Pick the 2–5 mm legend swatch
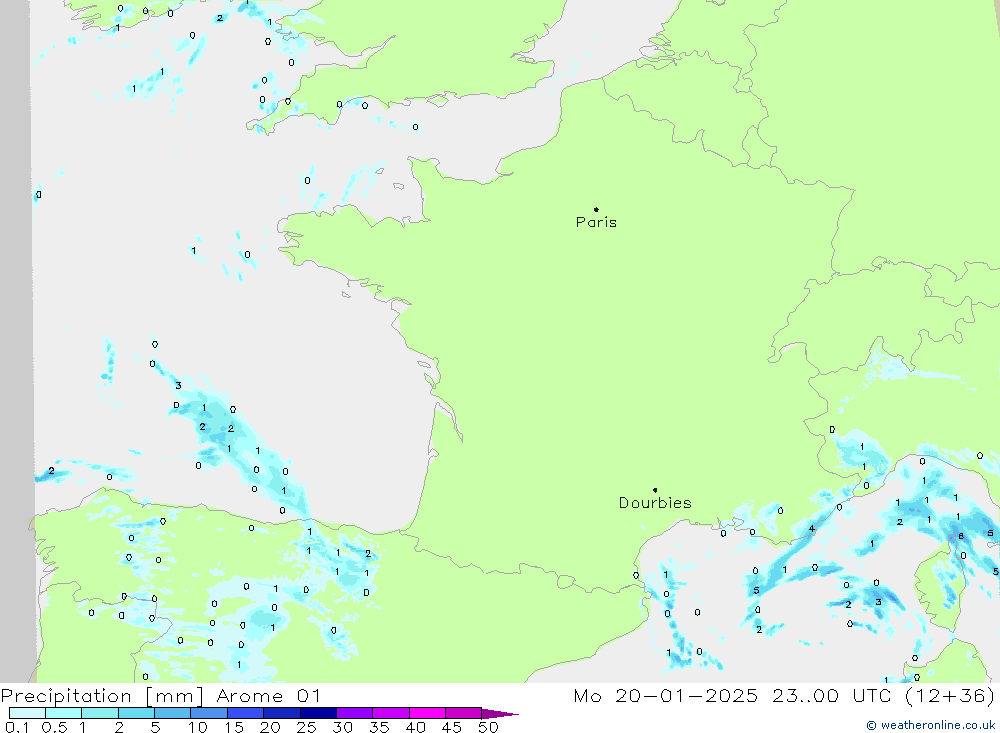 pos(136,713)
